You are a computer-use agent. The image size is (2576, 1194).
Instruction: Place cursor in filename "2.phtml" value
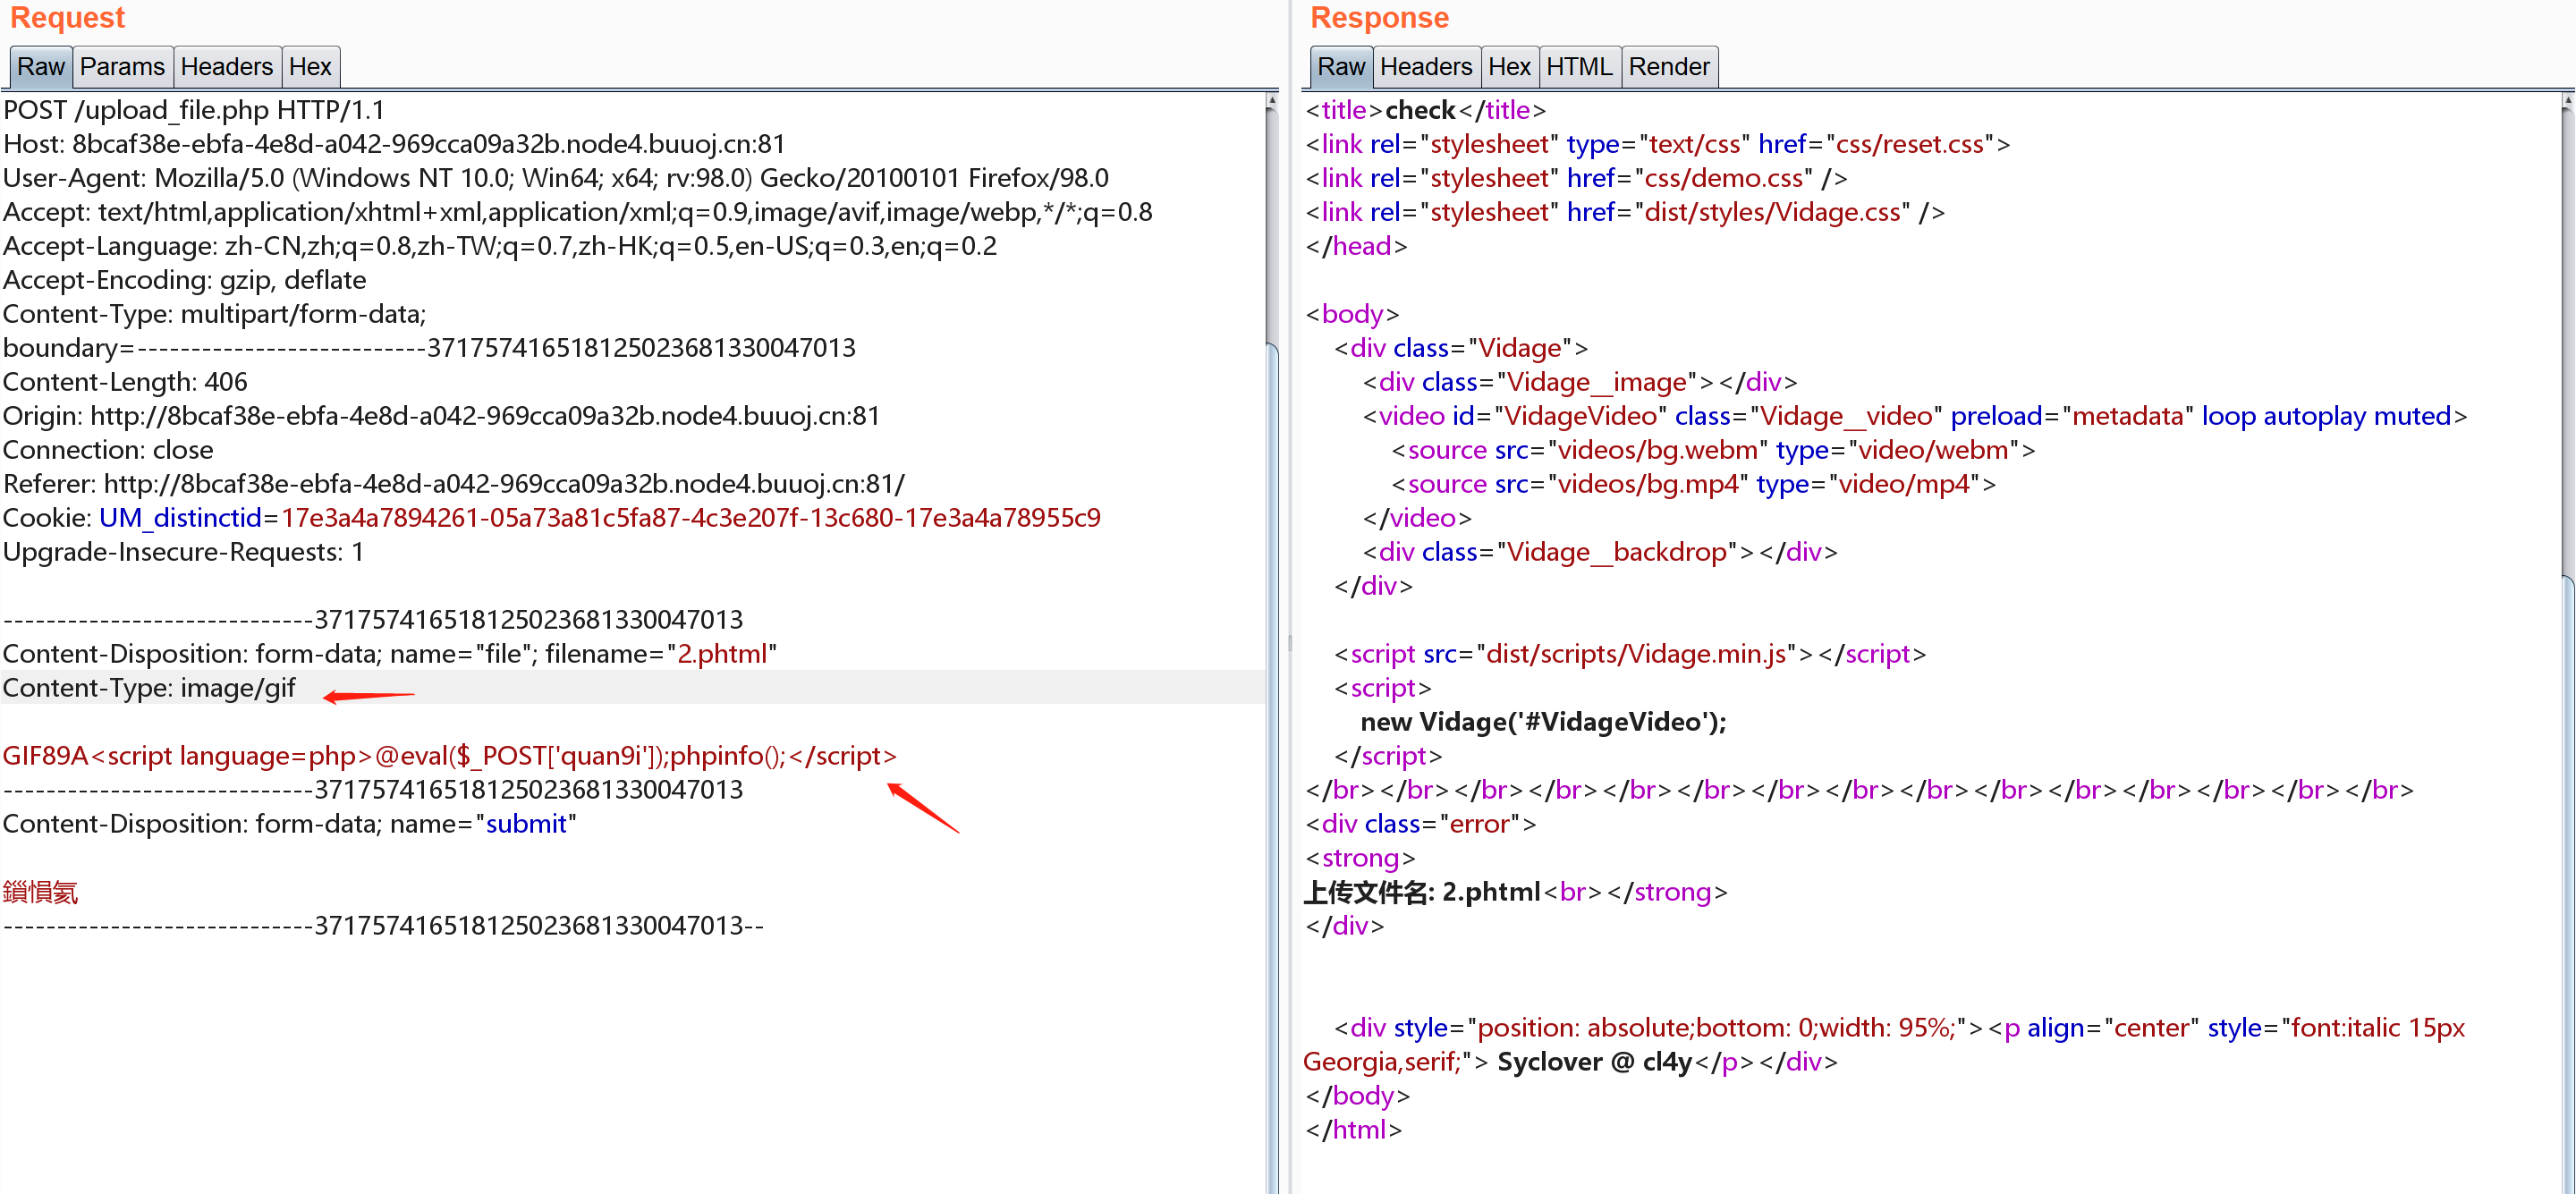pyautogui.click(x=721, y=654)
